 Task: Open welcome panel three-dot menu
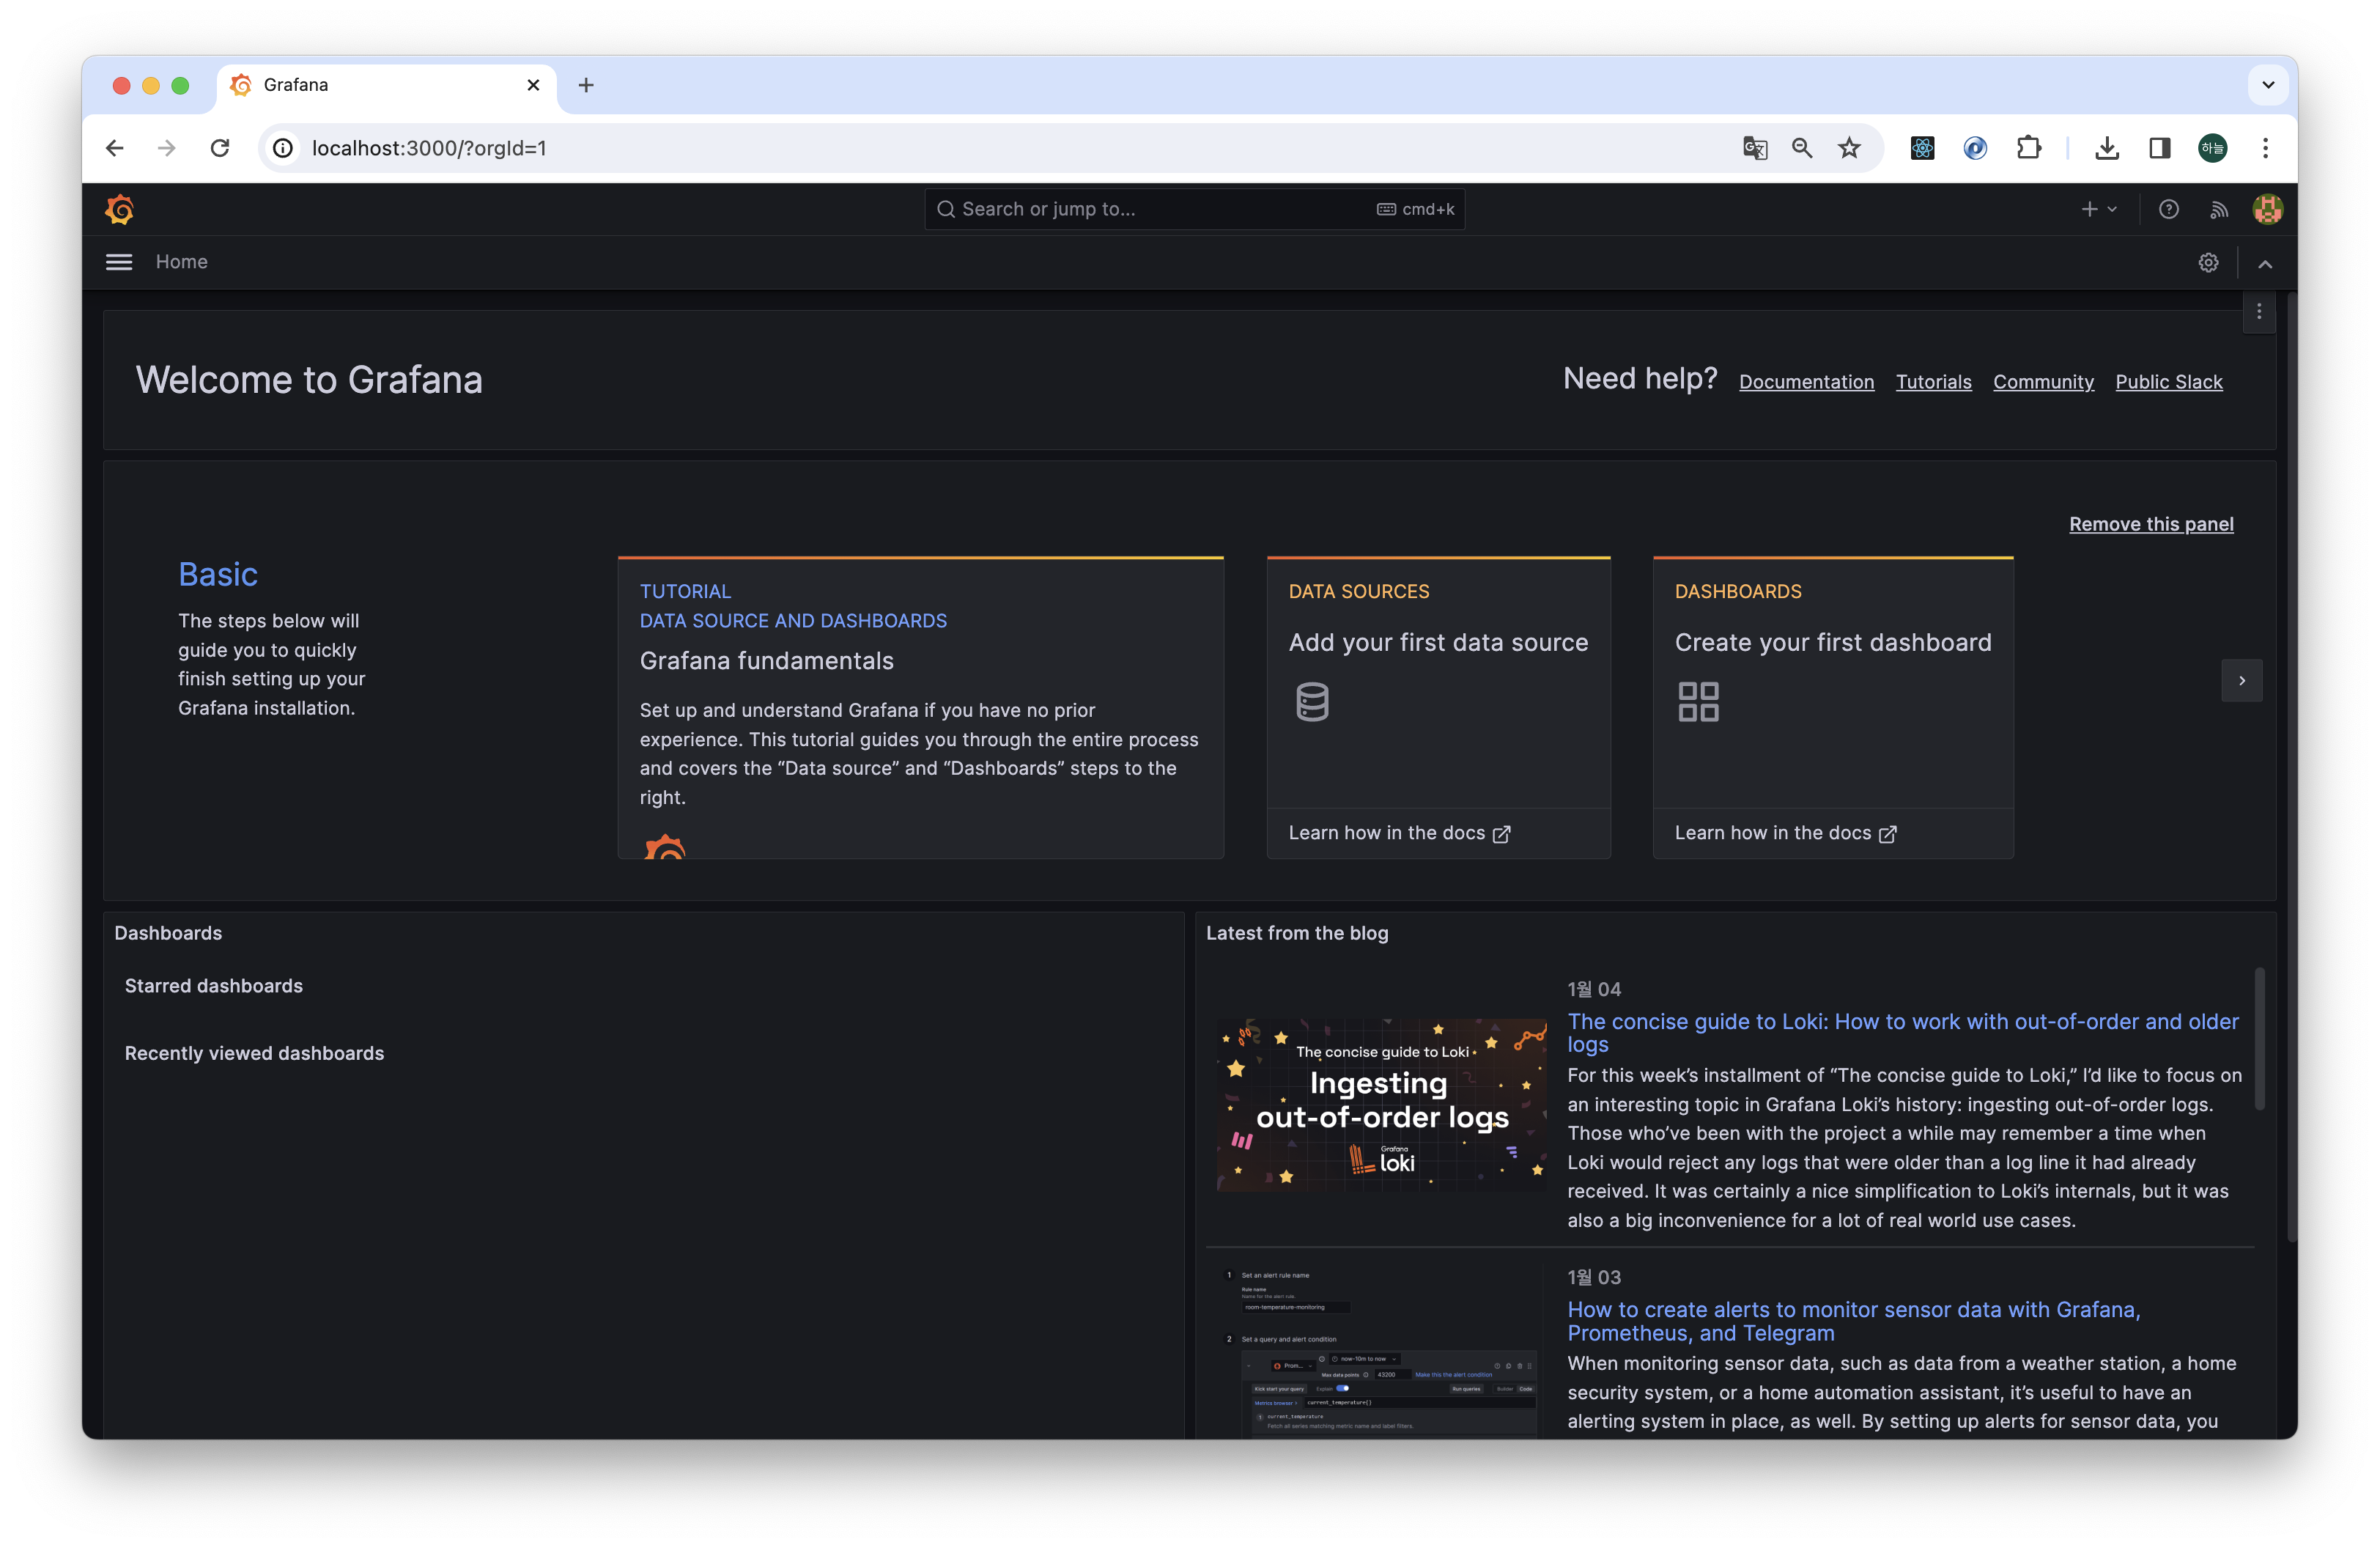2258,312
